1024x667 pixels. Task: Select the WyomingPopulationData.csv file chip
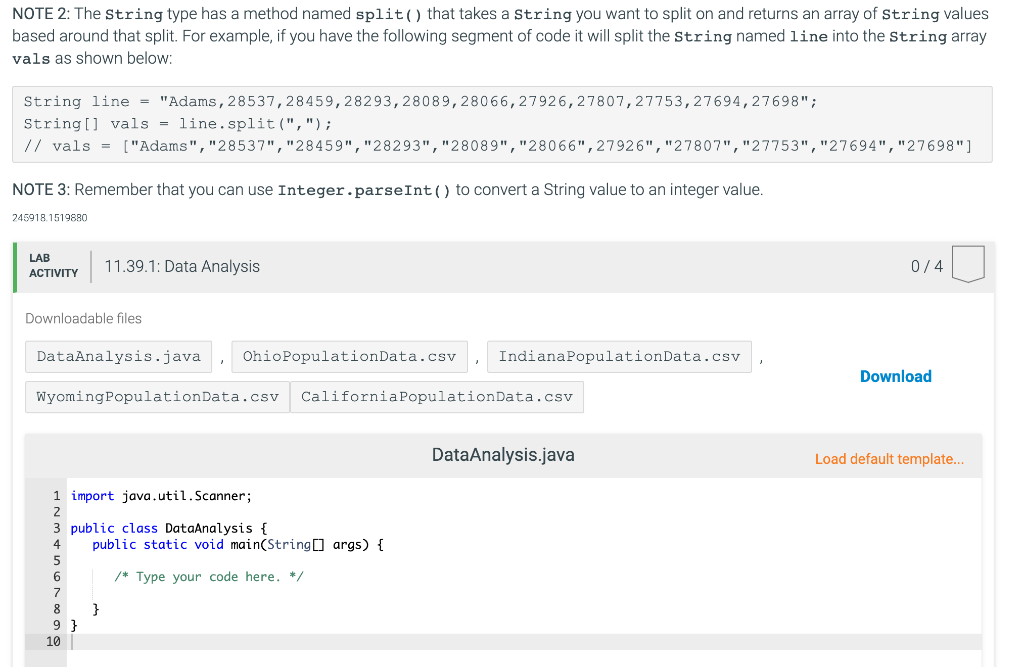(x=155, y=396)
